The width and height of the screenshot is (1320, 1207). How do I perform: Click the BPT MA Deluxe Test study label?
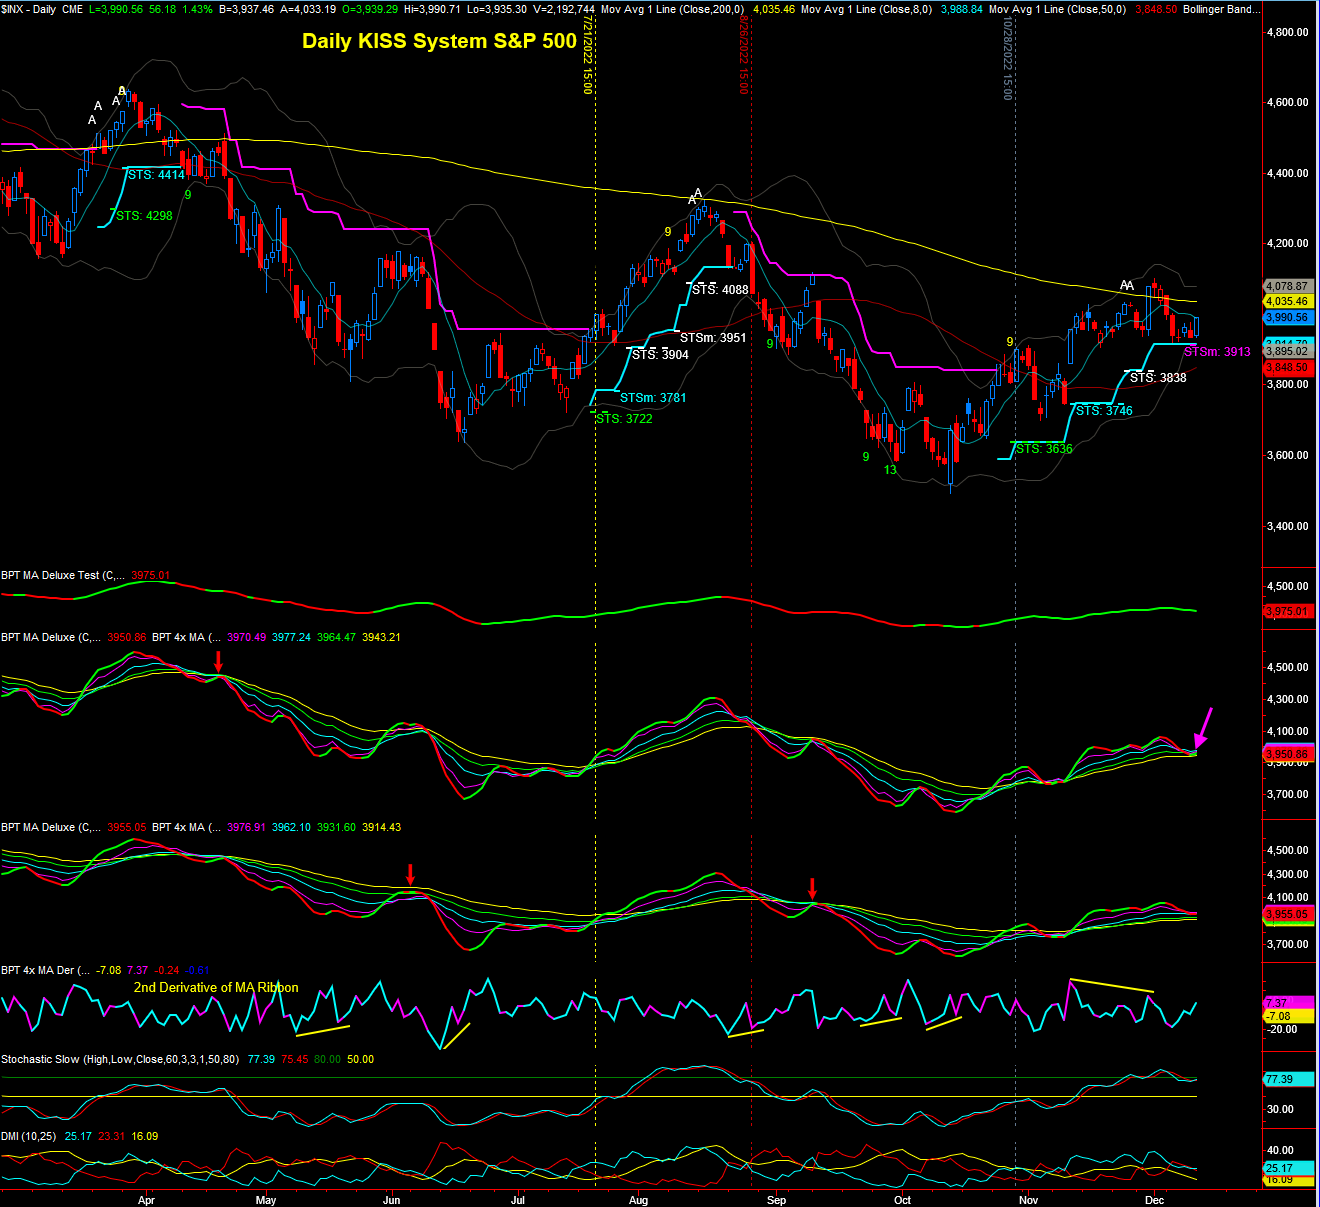(63, 575)
